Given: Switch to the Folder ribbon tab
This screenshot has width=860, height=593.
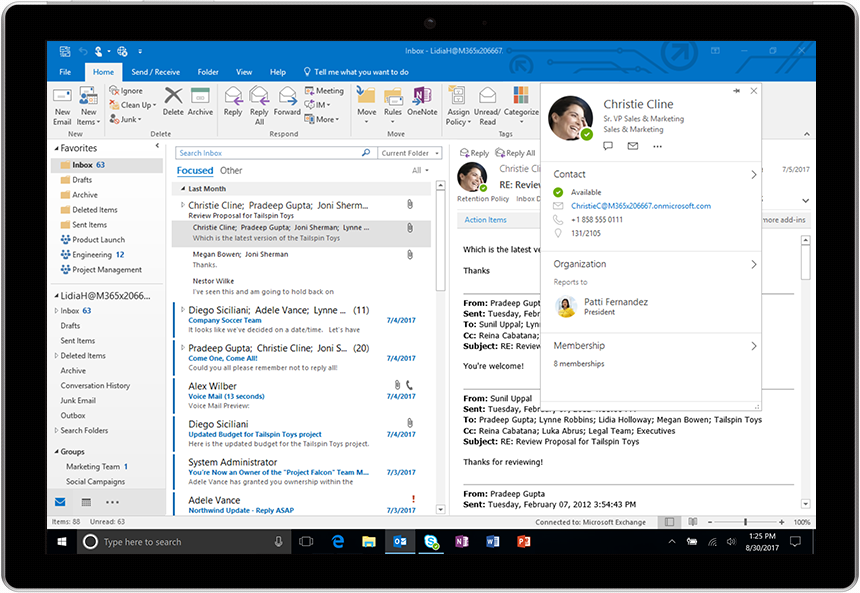Looking at the screenshot, I should (x=208, y=72).
